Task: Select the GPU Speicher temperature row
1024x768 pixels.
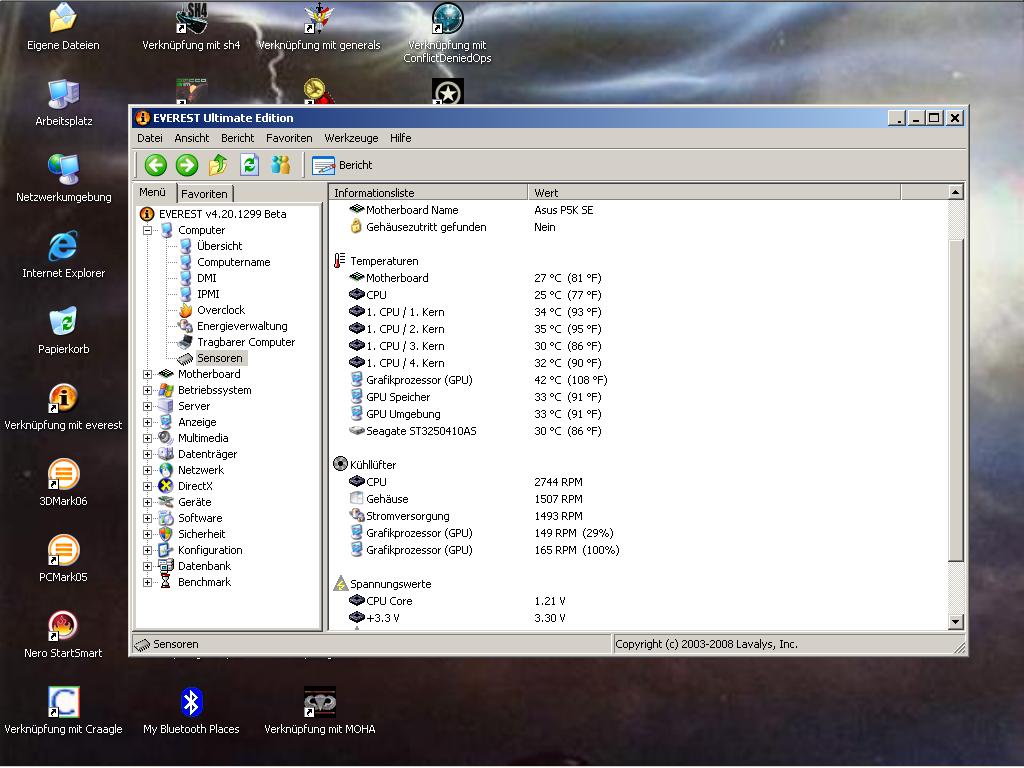Action: [x=638, y=397]
